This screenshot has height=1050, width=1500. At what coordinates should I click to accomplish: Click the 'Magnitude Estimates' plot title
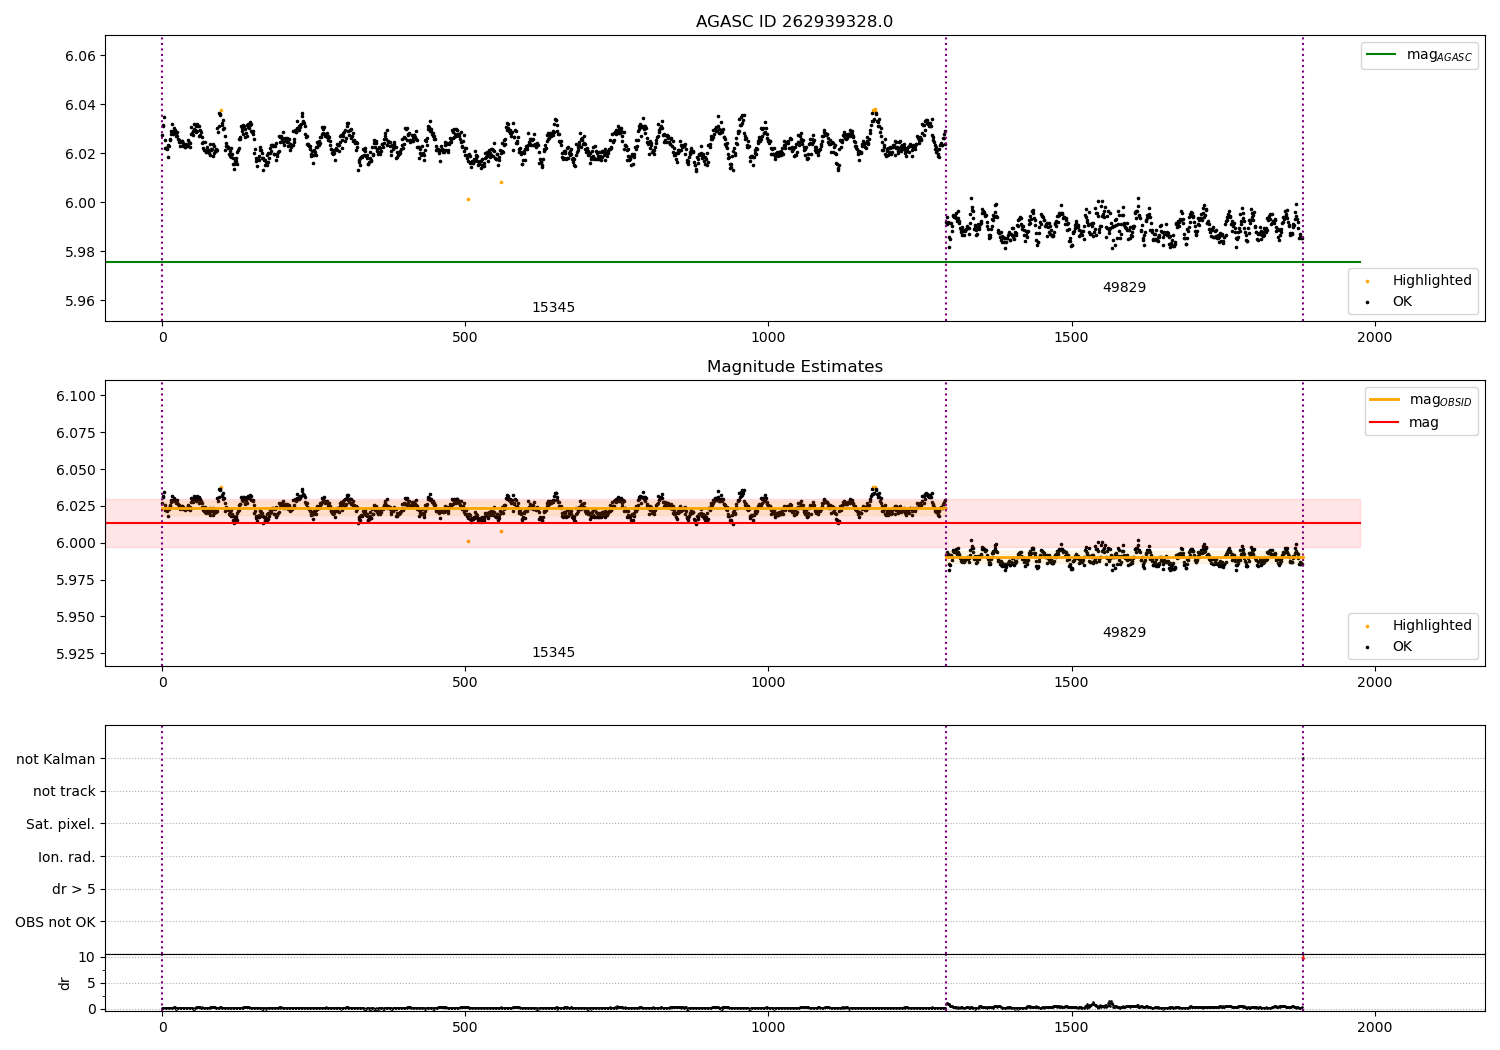794,367
